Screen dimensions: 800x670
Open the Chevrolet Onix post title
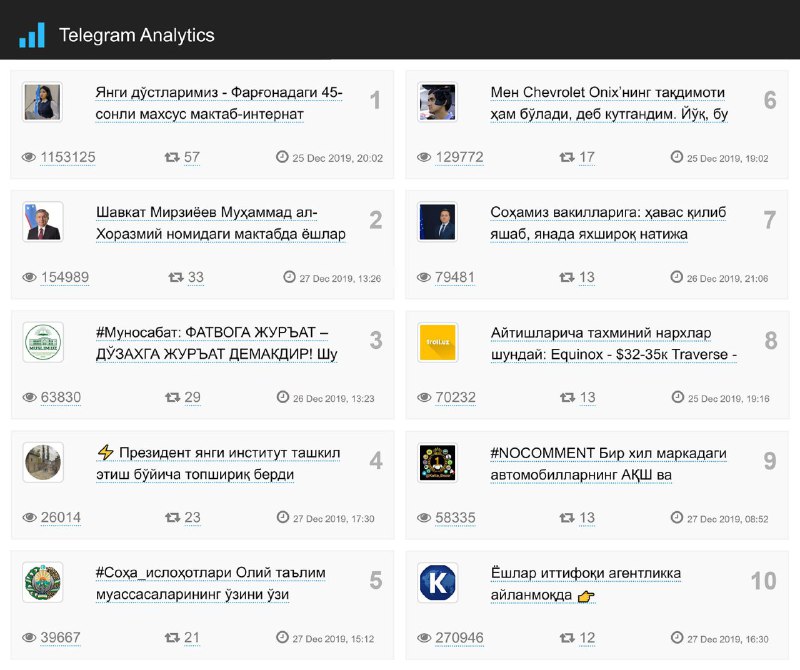(x=609, y=103)
